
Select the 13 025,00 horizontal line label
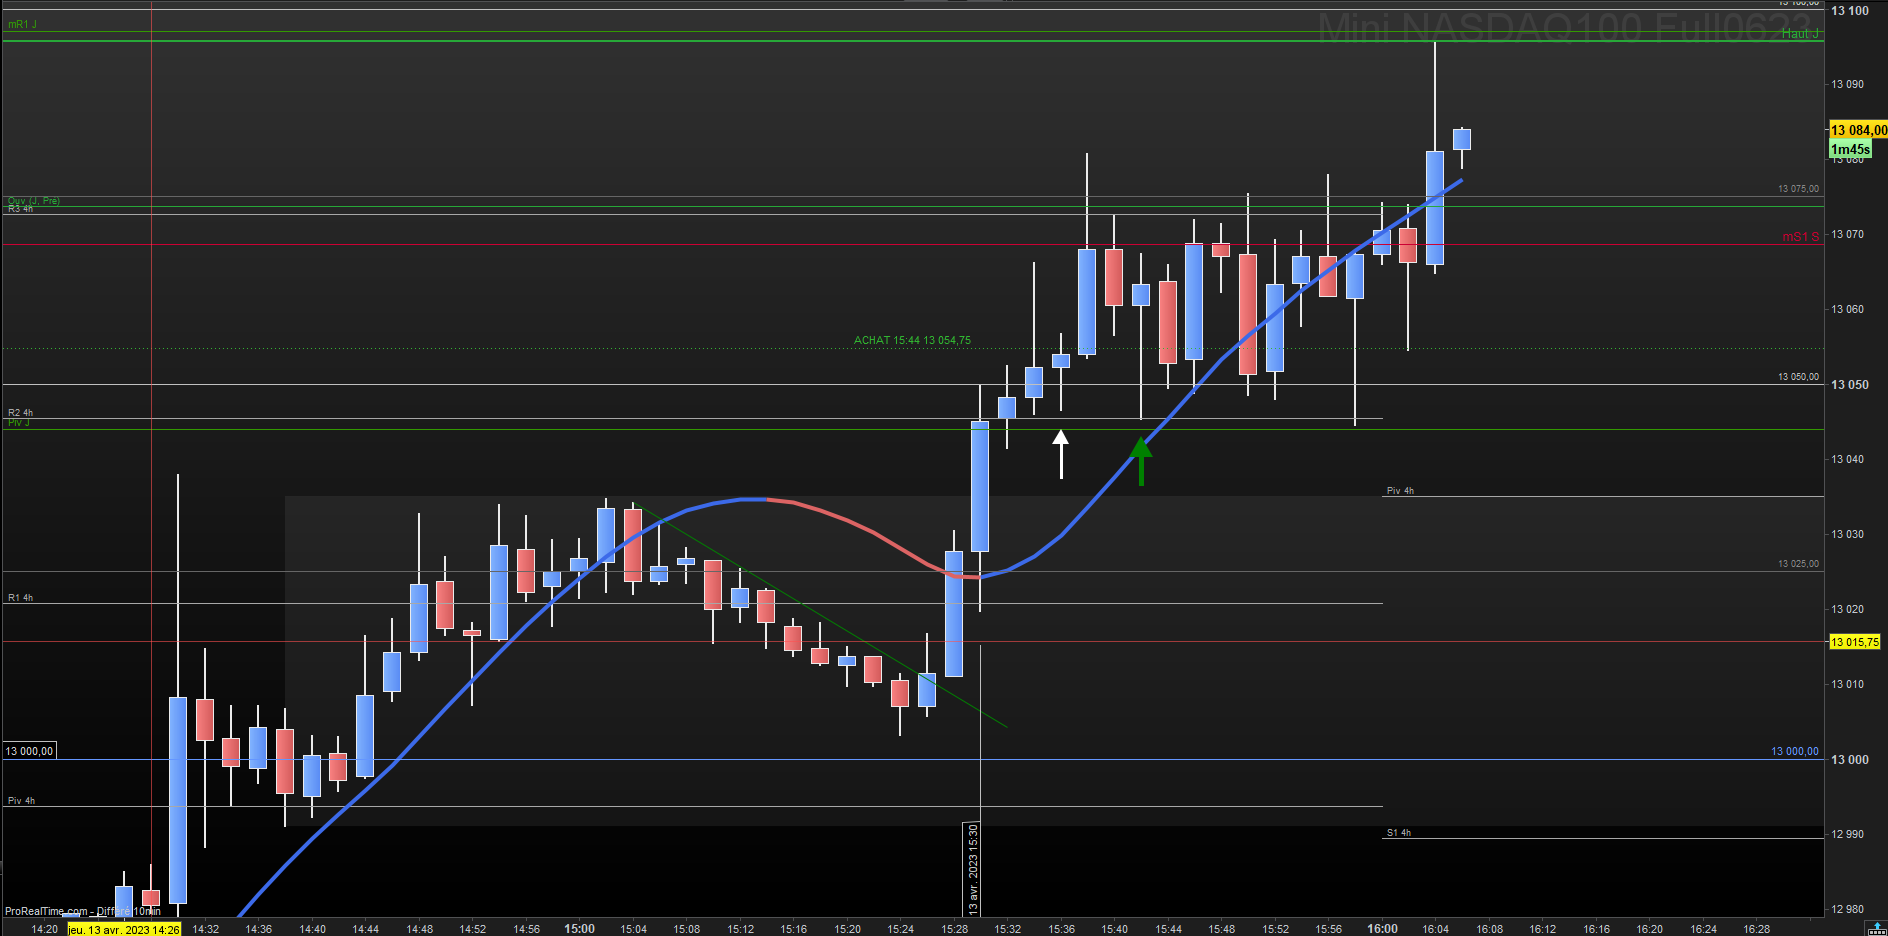pos(1798,564)
